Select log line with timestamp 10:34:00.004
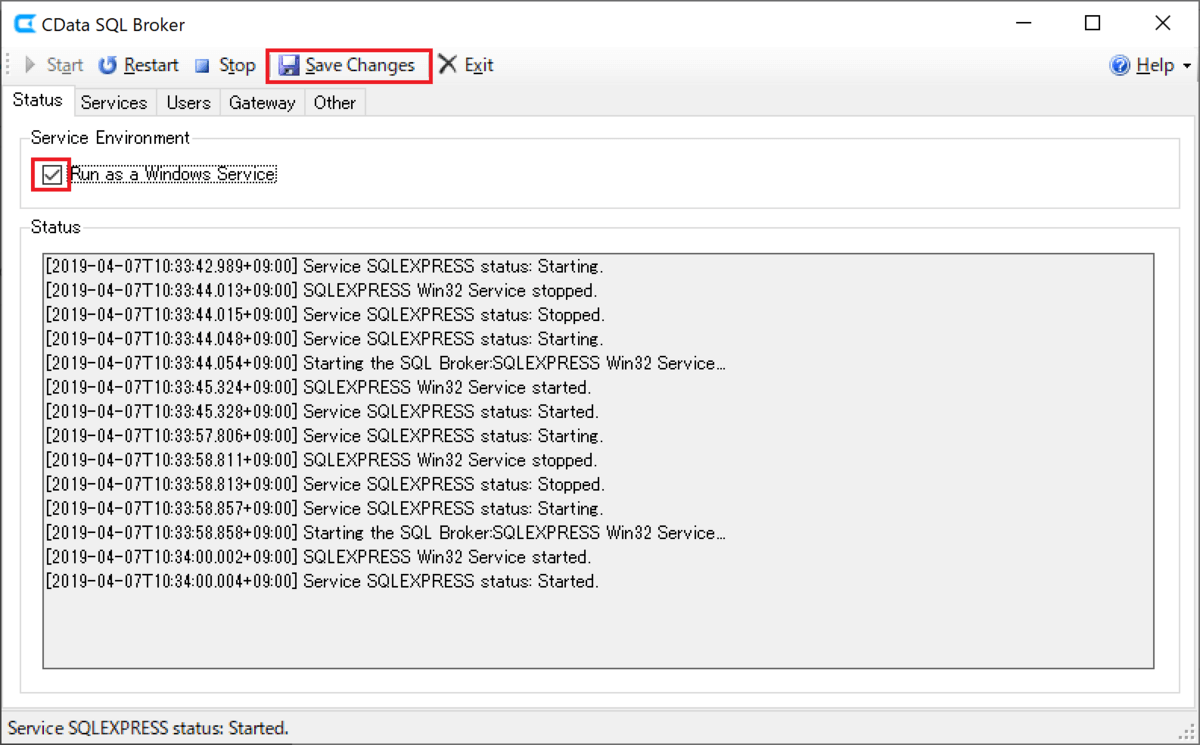Screen dimensions: 1200x745 click(x=322, y=581)
